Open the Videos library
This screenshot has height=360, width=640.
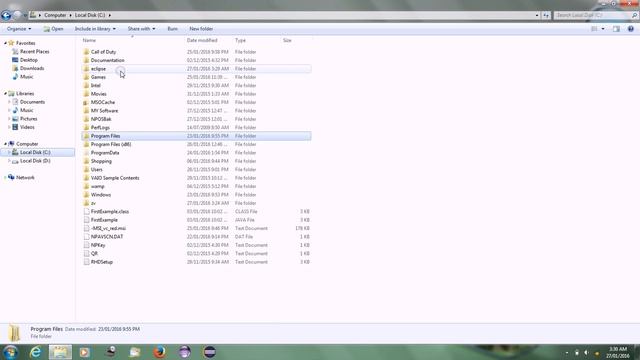pyautogui.click(x=27, y=127)
